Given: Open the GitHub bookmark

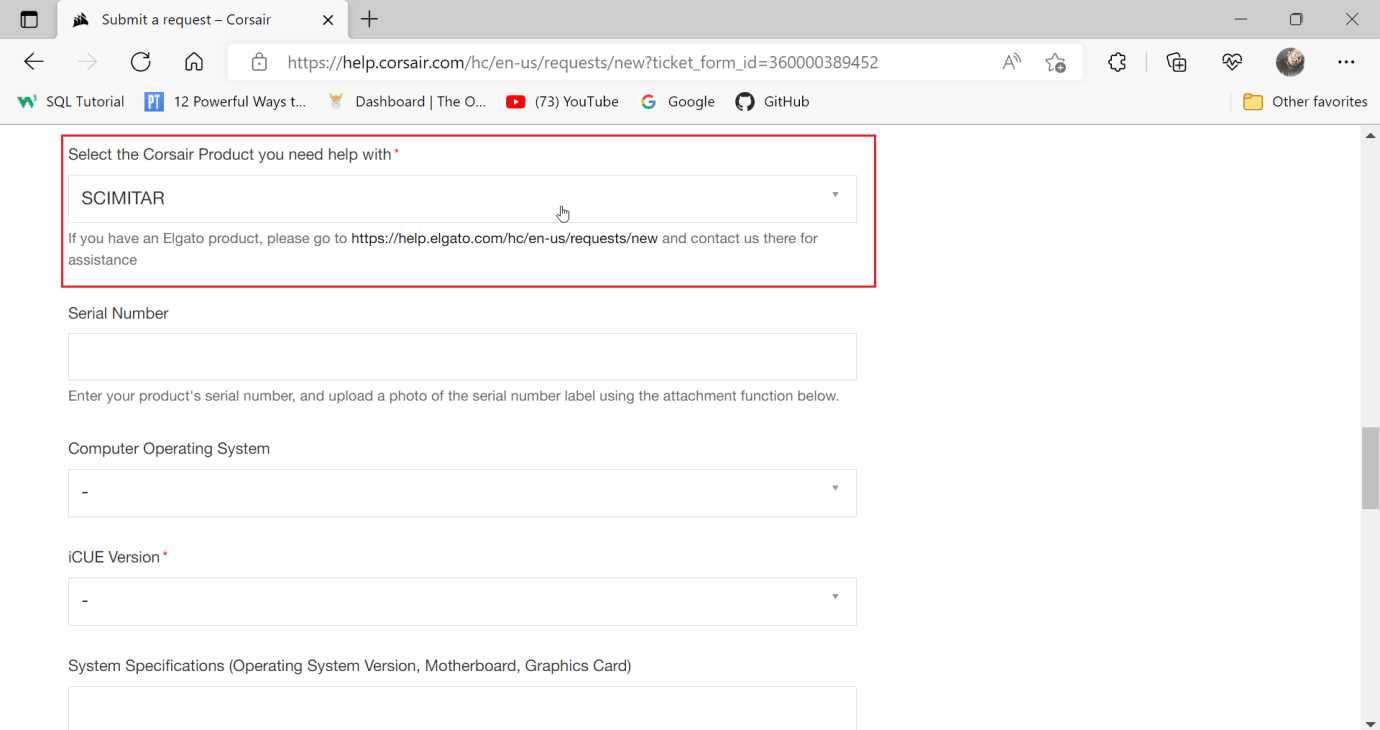Looking at the screenshot, I should (772, 101).
